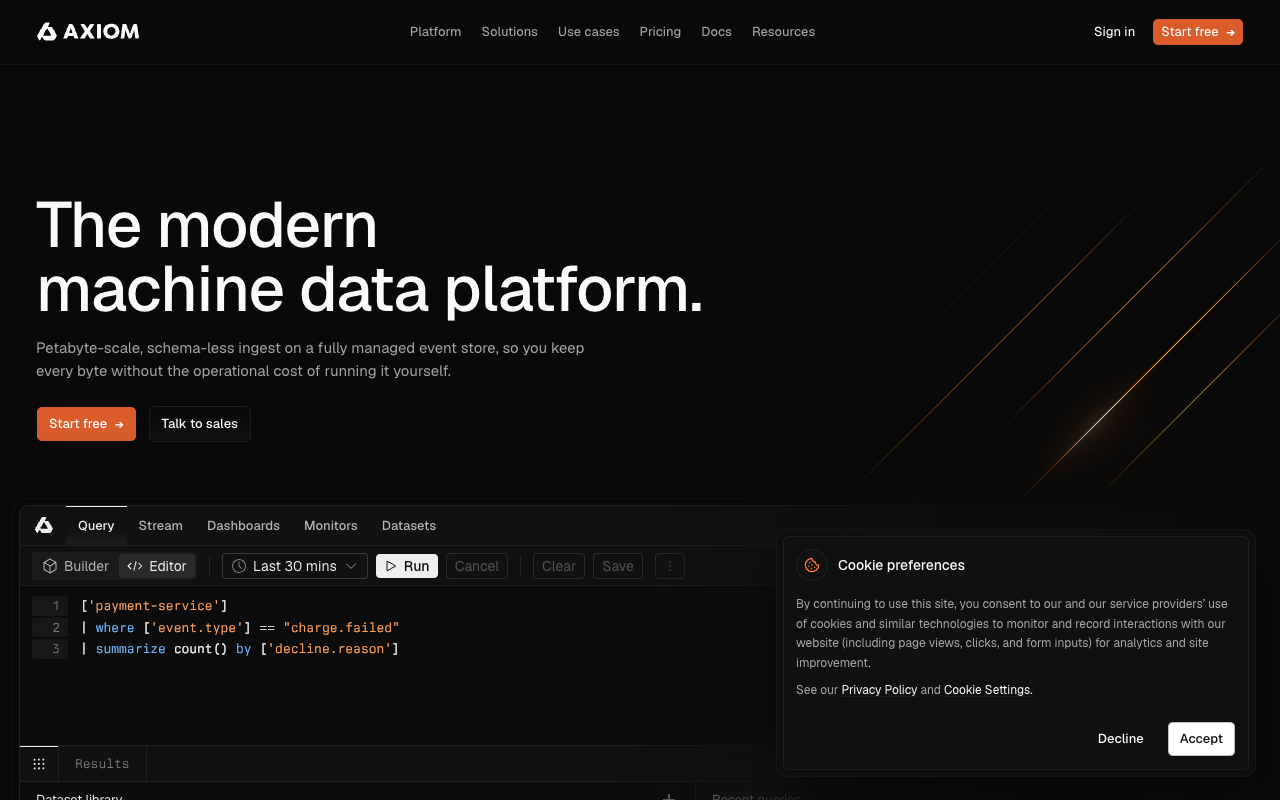1280x800 pixels.
Task: Open the Datasets tab
Action: [408, 525]
